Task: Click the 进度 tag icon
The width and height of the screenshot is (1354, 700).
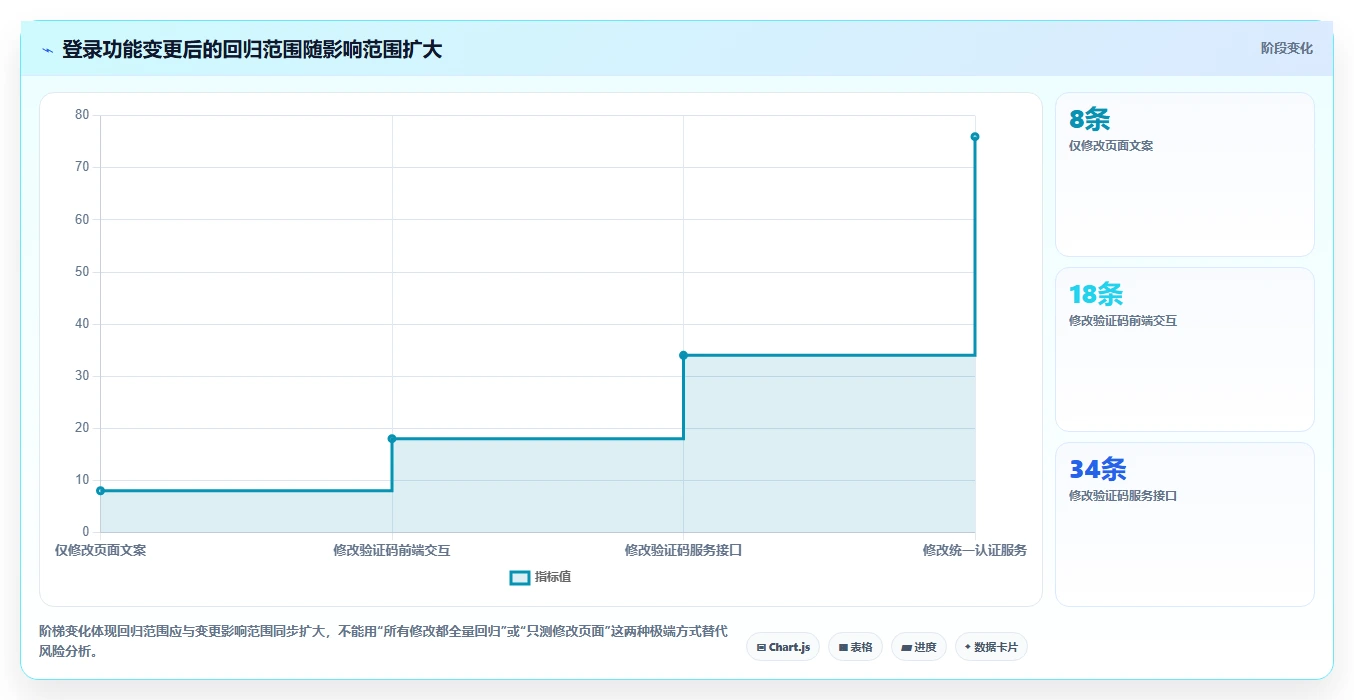Action: (x=906, y=647)
